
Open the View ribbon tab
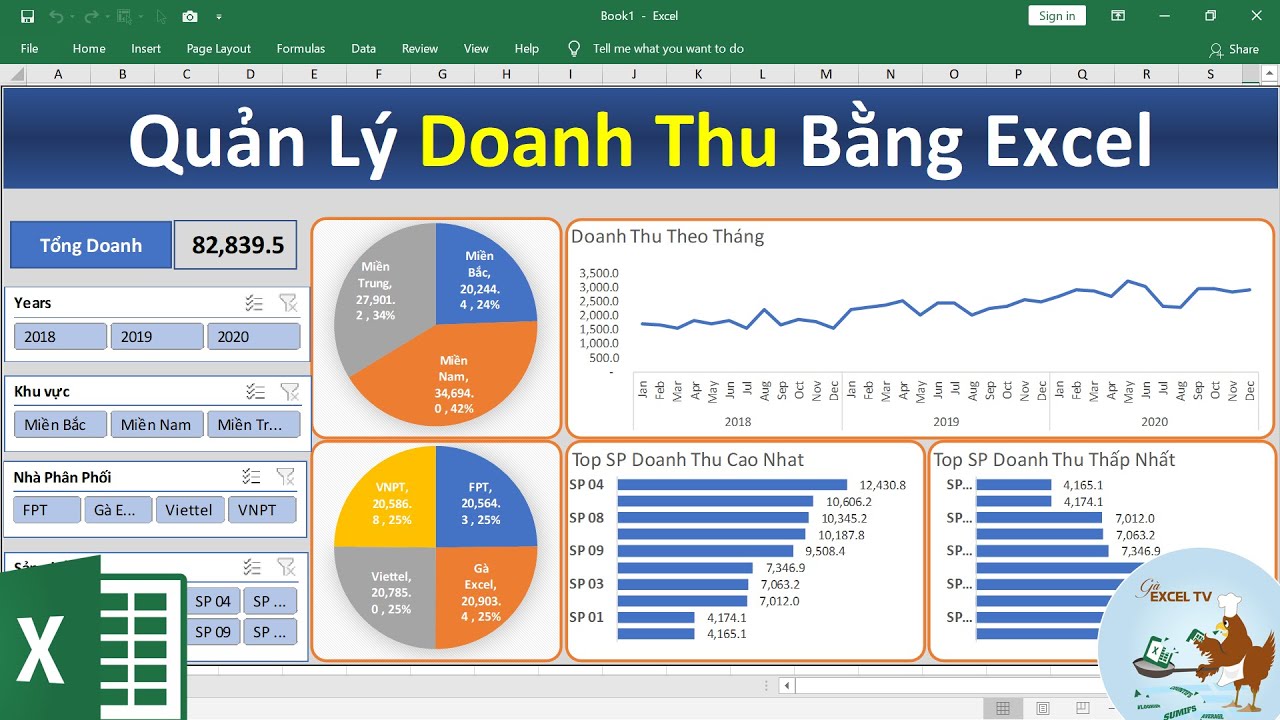coord(477,49)
